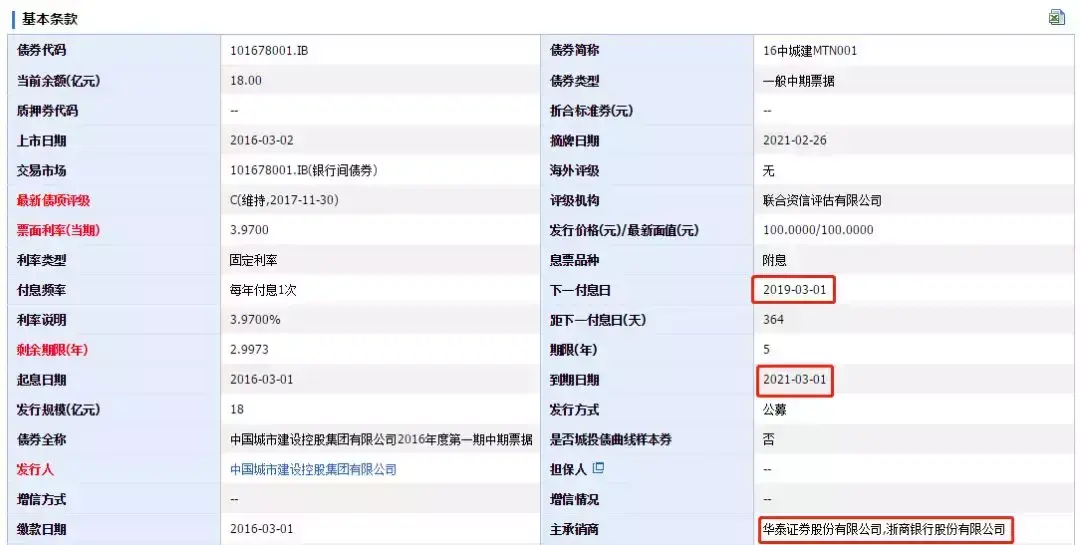
Task: Click the 评级机构 label
Action: pyautogui.click(x=574, y=200)
